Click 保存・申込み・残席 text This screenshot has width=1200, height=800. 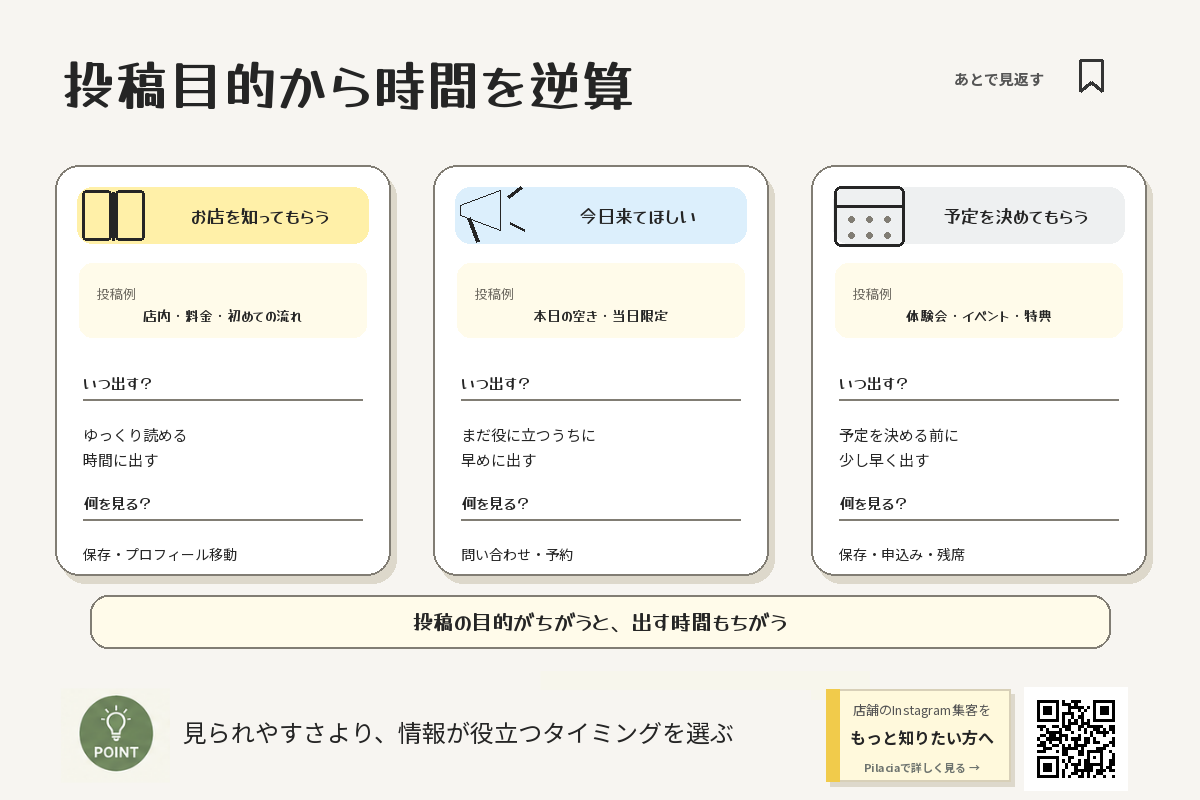(x=902, y=554)
